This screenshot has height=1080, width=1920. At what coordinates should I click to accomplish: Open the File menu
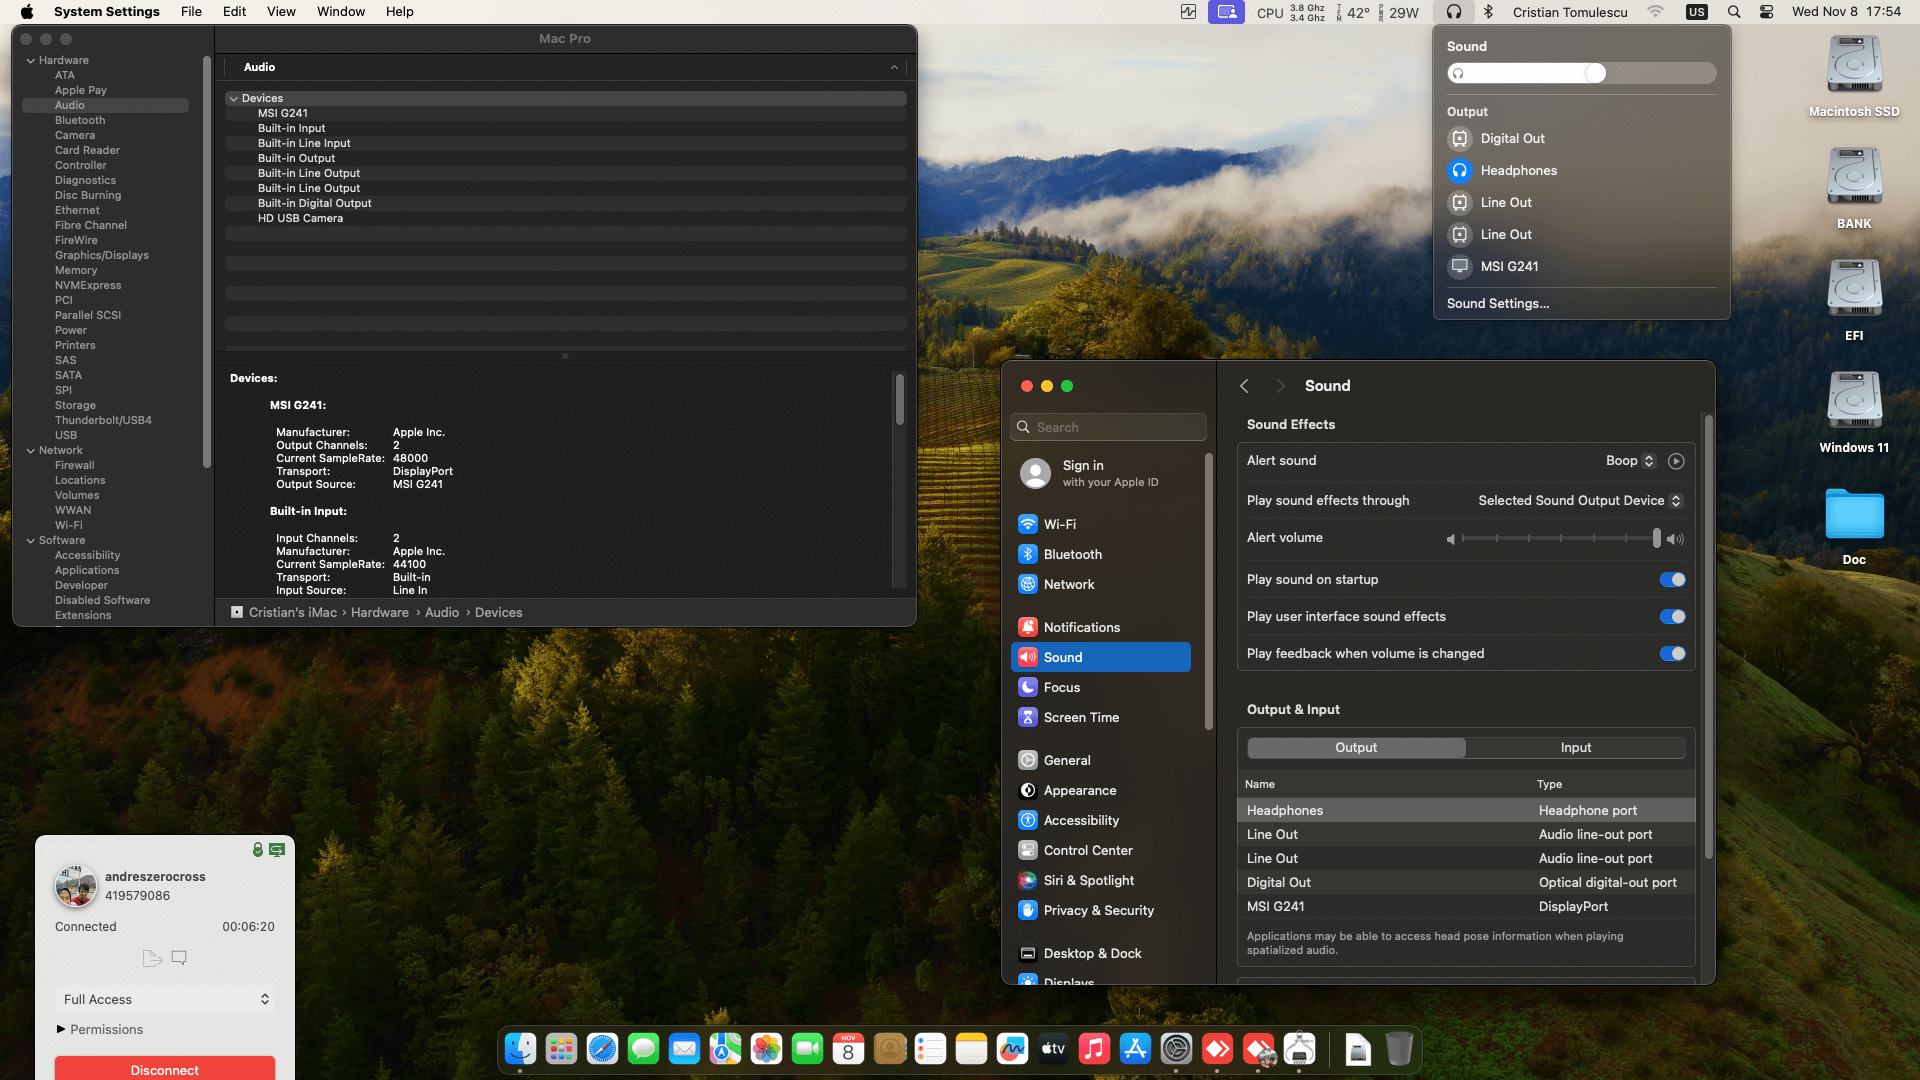pos(191,12)
